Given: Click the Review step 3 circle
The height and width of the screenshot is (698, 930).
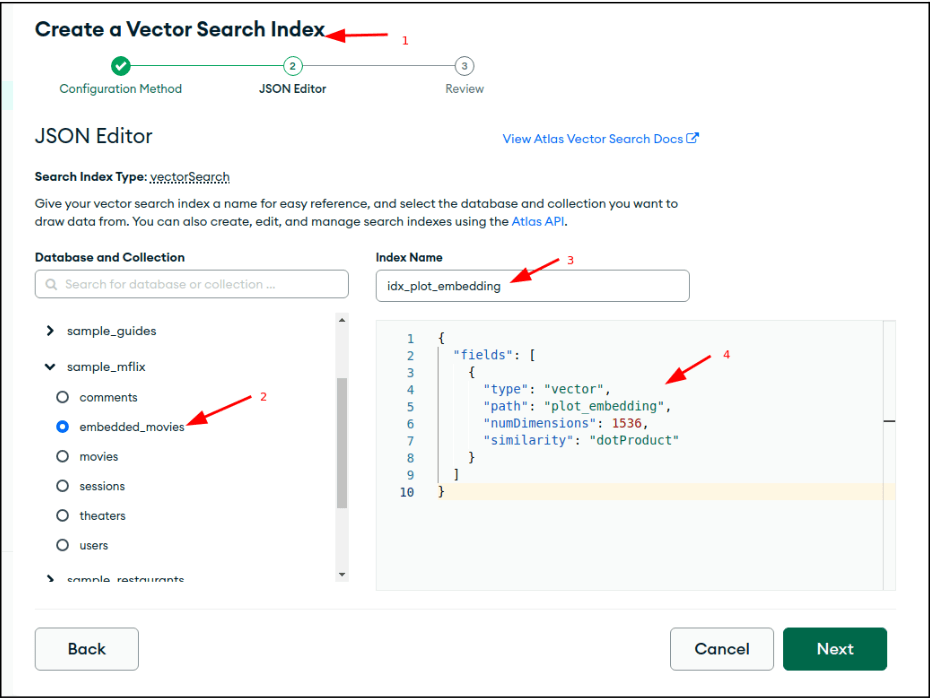Looking at the screenshot, I should point(464,66).
